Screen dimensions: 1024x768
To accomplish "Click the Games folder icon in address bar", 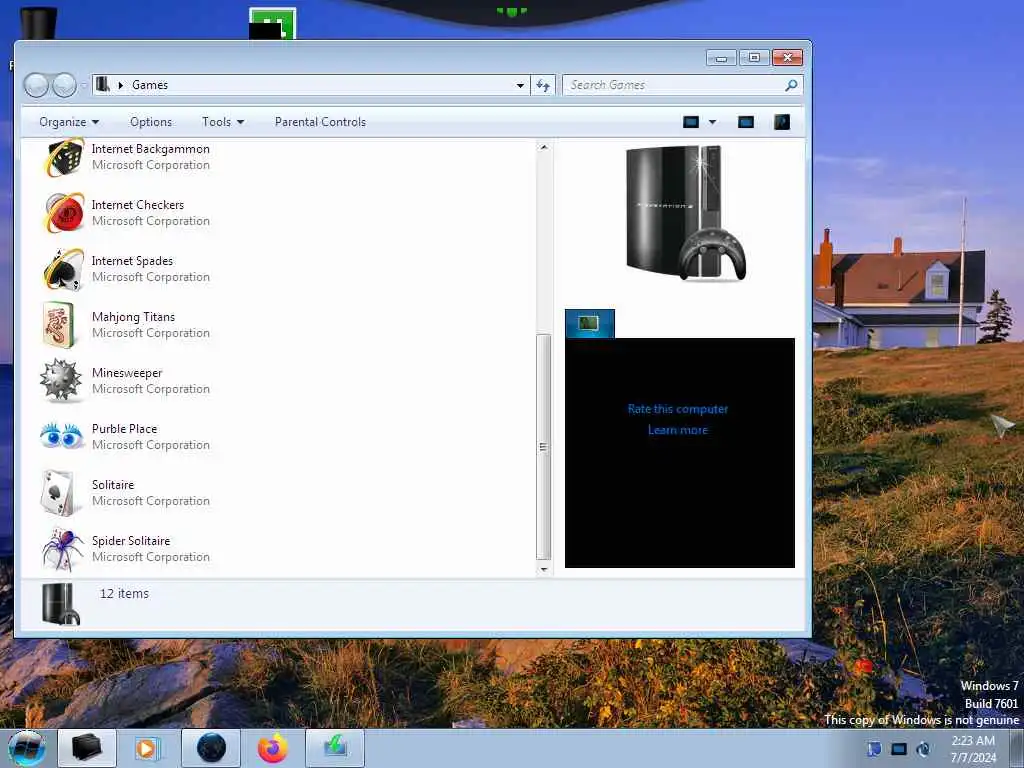I will point(103,84).
